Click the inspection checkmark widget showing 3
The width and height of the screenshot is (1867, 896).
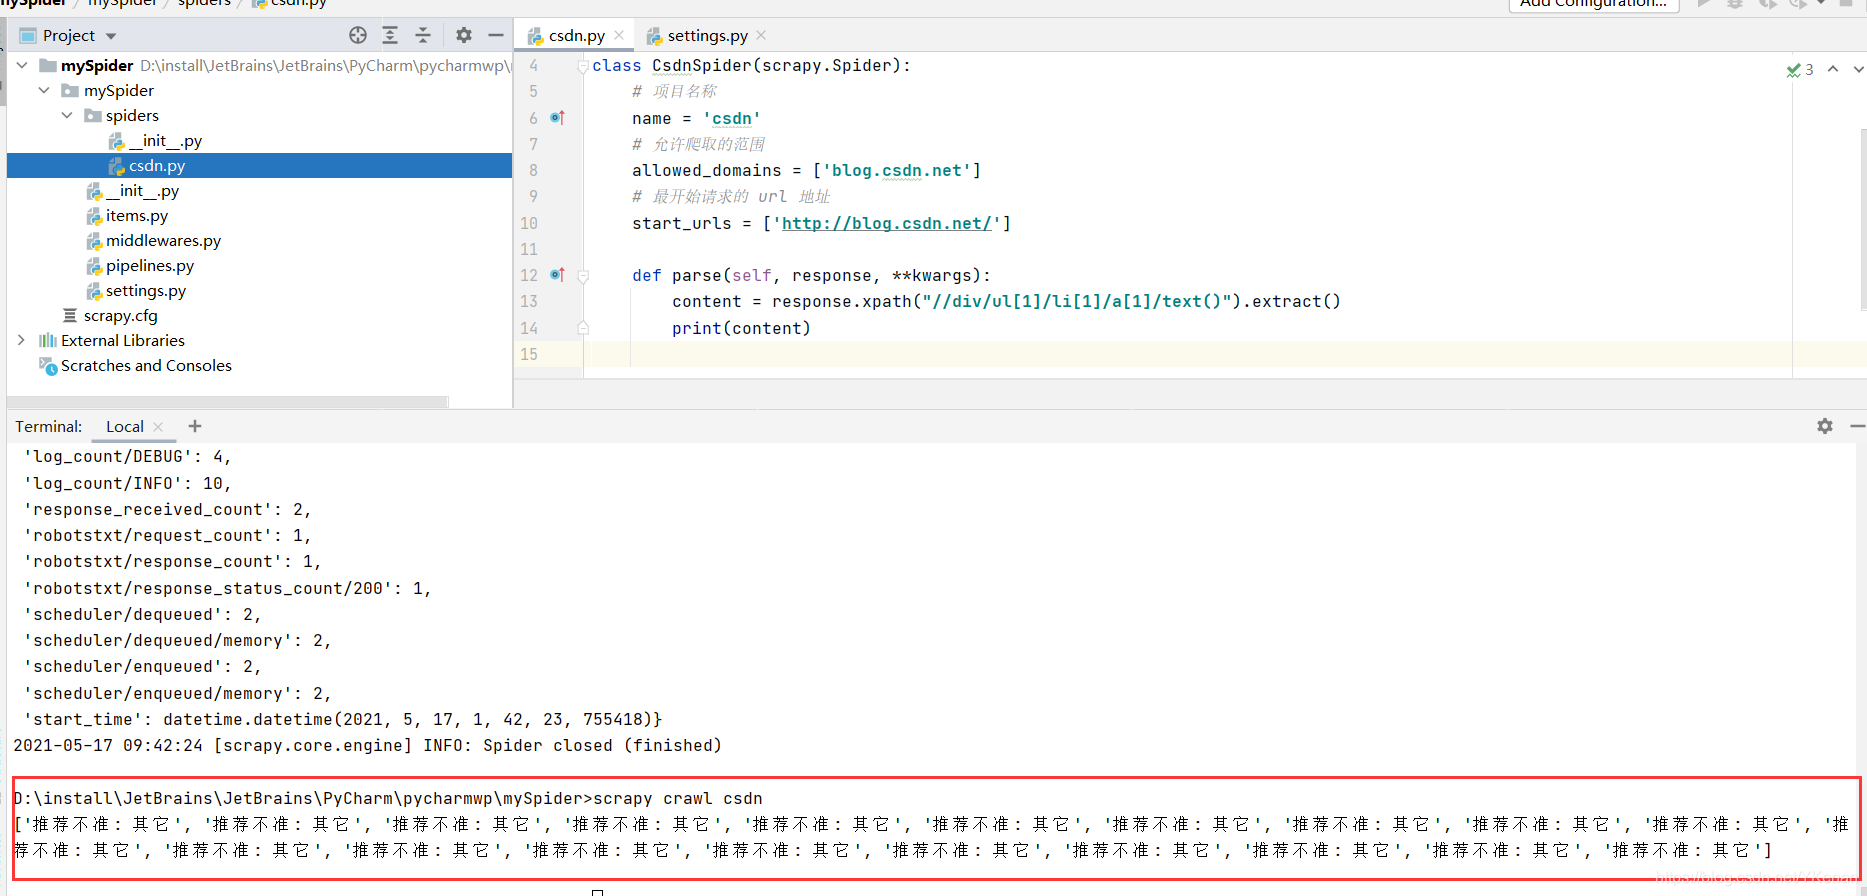[x=1800, y=69]
